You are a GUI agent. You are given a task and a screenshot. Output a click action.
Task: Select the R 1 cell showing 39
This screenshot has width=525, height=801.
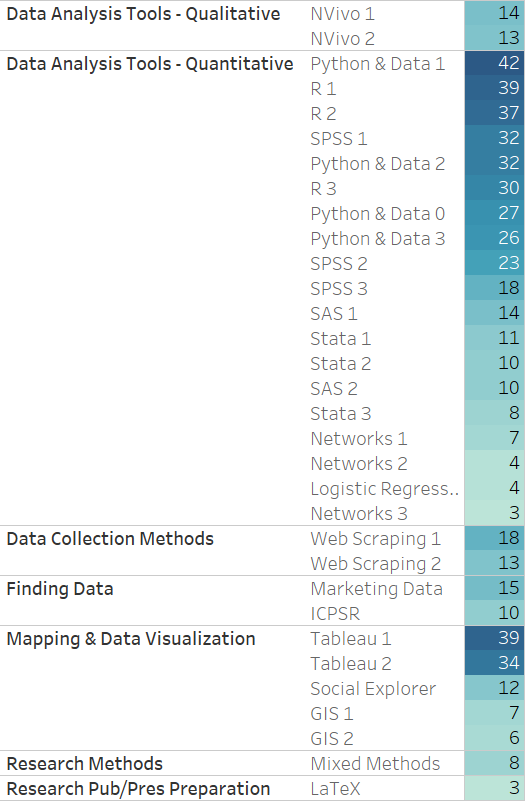pos(495,89)
